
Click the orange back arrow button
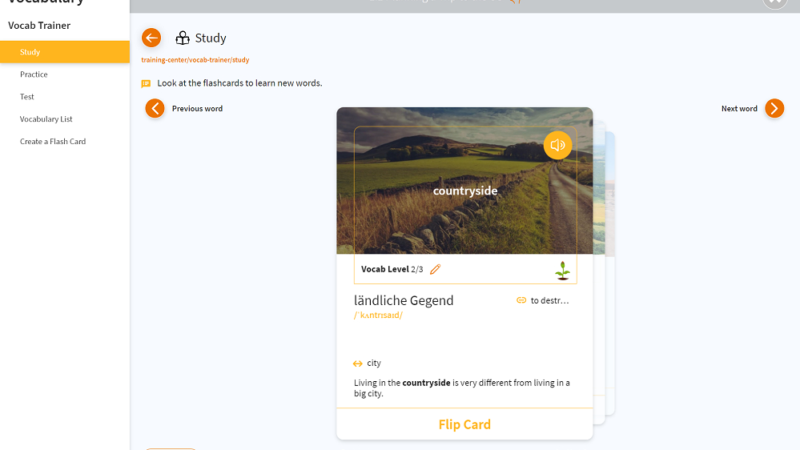(x=151, y=38)
